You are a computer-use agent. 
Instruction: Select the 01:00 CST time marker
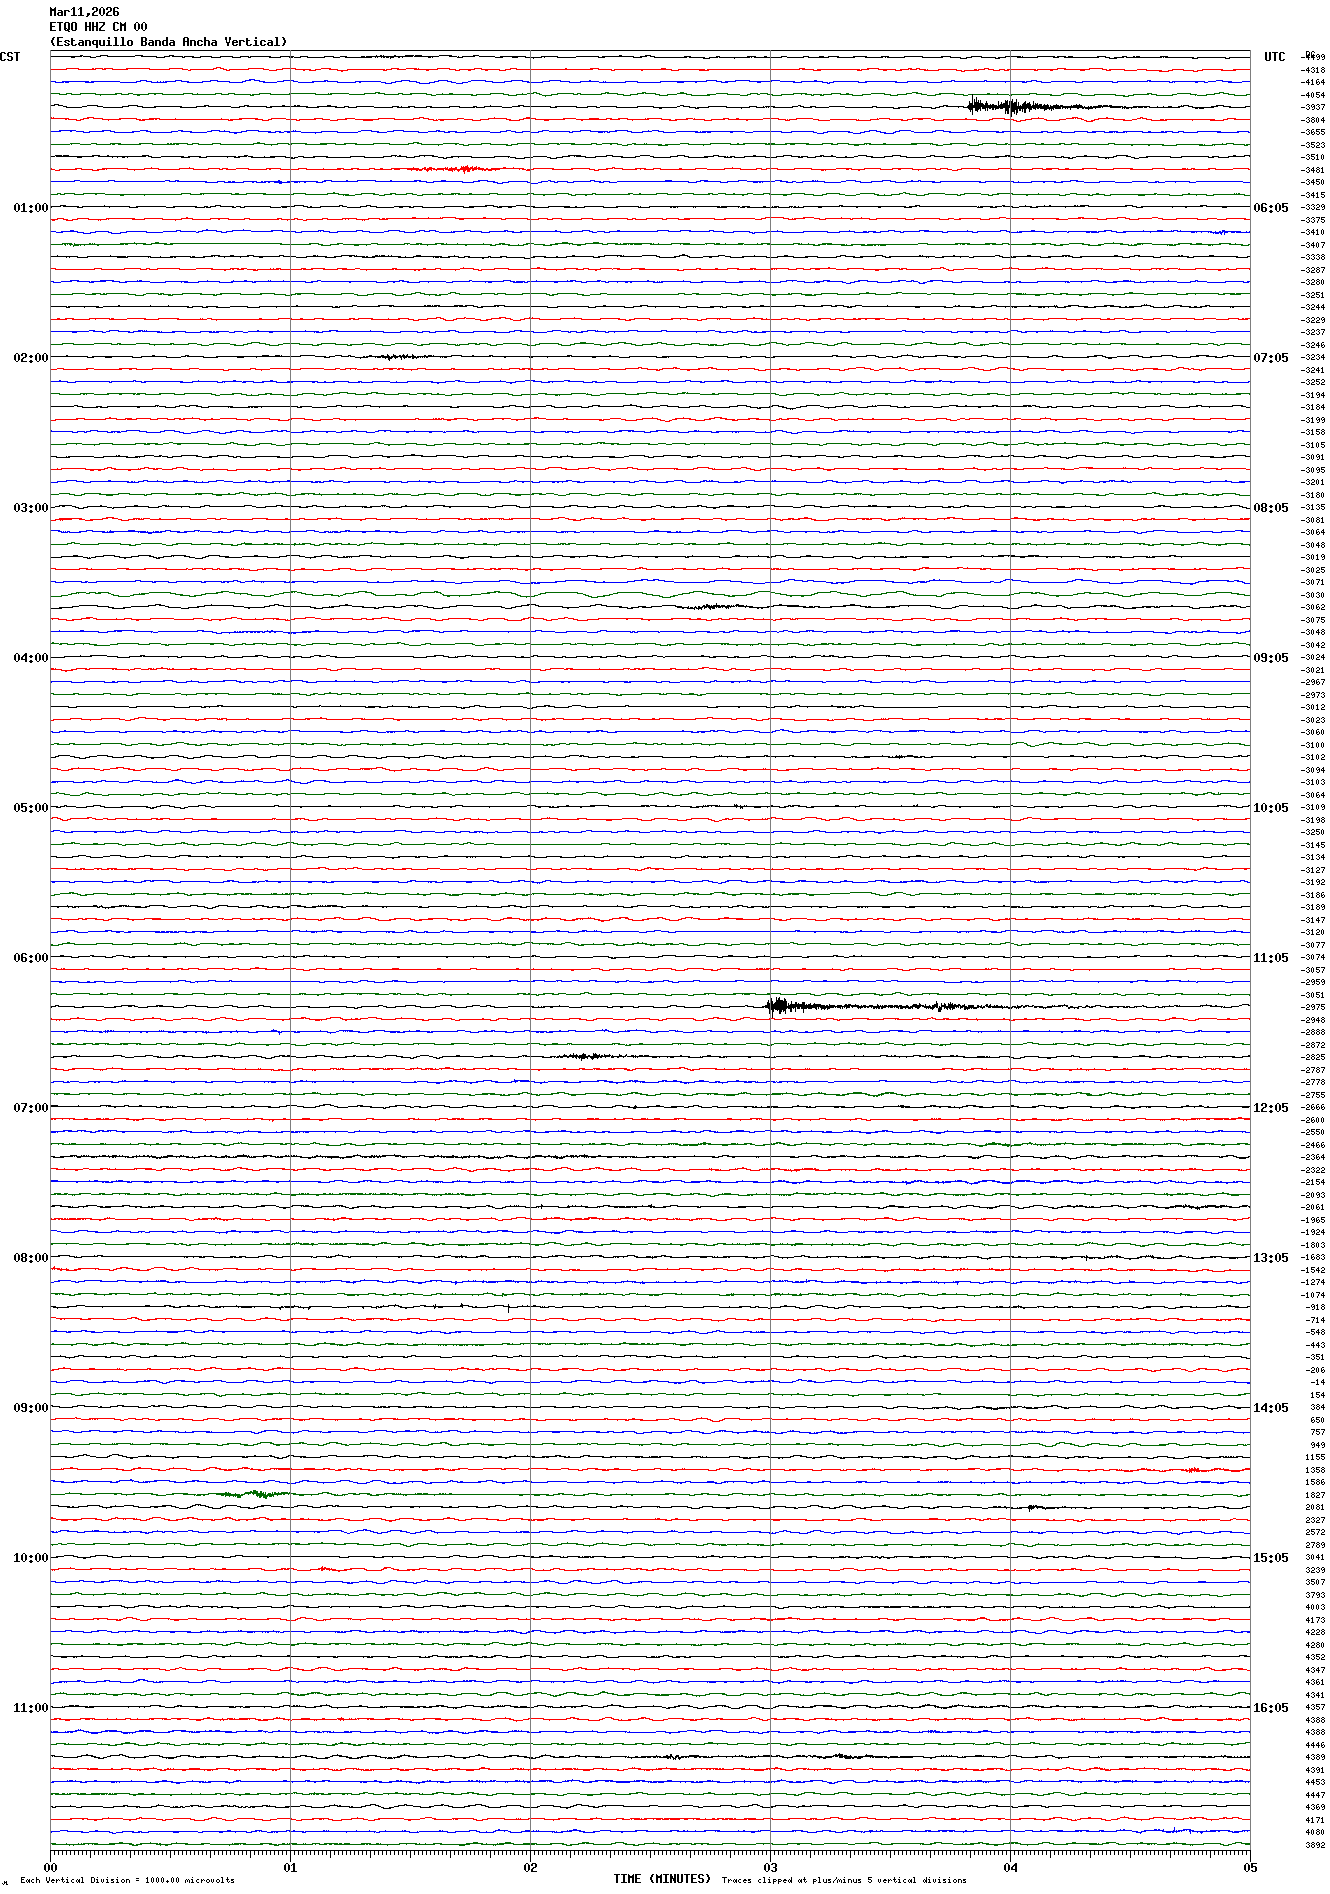tap(30, 208)
